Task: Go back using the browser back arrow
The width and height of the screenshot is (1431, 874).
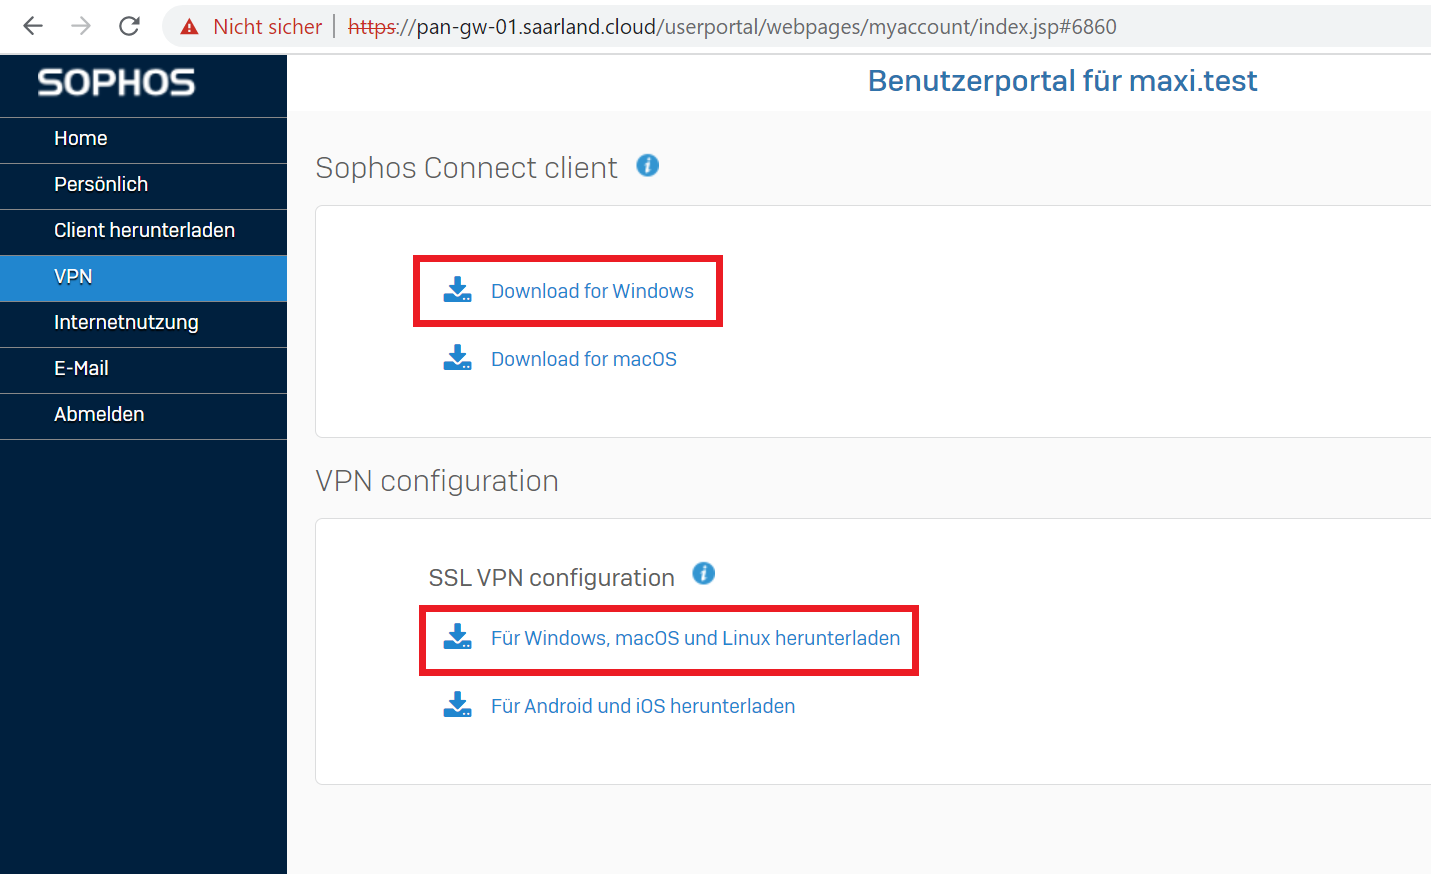Action: [33, 26]
